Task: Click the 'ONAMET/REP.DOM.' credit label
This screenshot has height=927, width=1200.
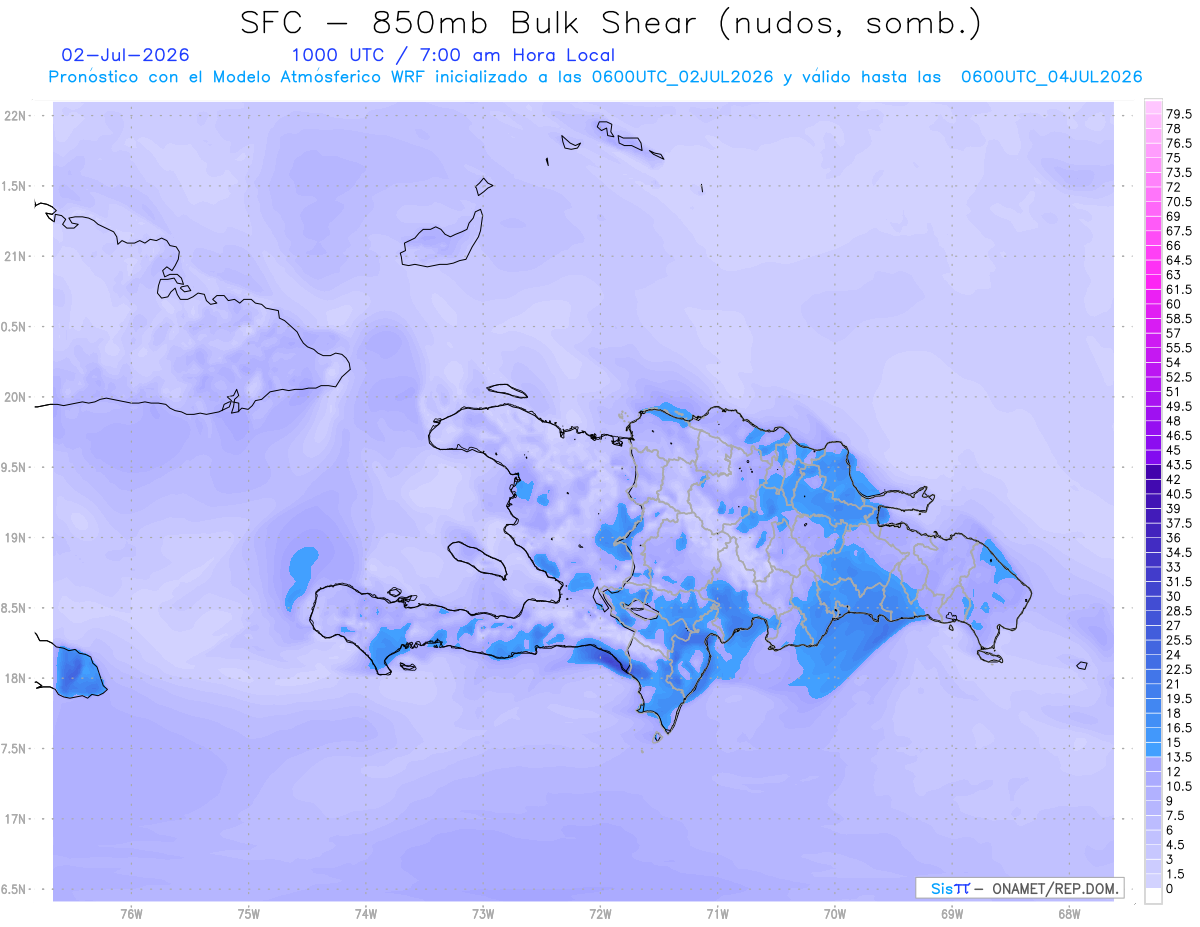Action: (1054, 888)
